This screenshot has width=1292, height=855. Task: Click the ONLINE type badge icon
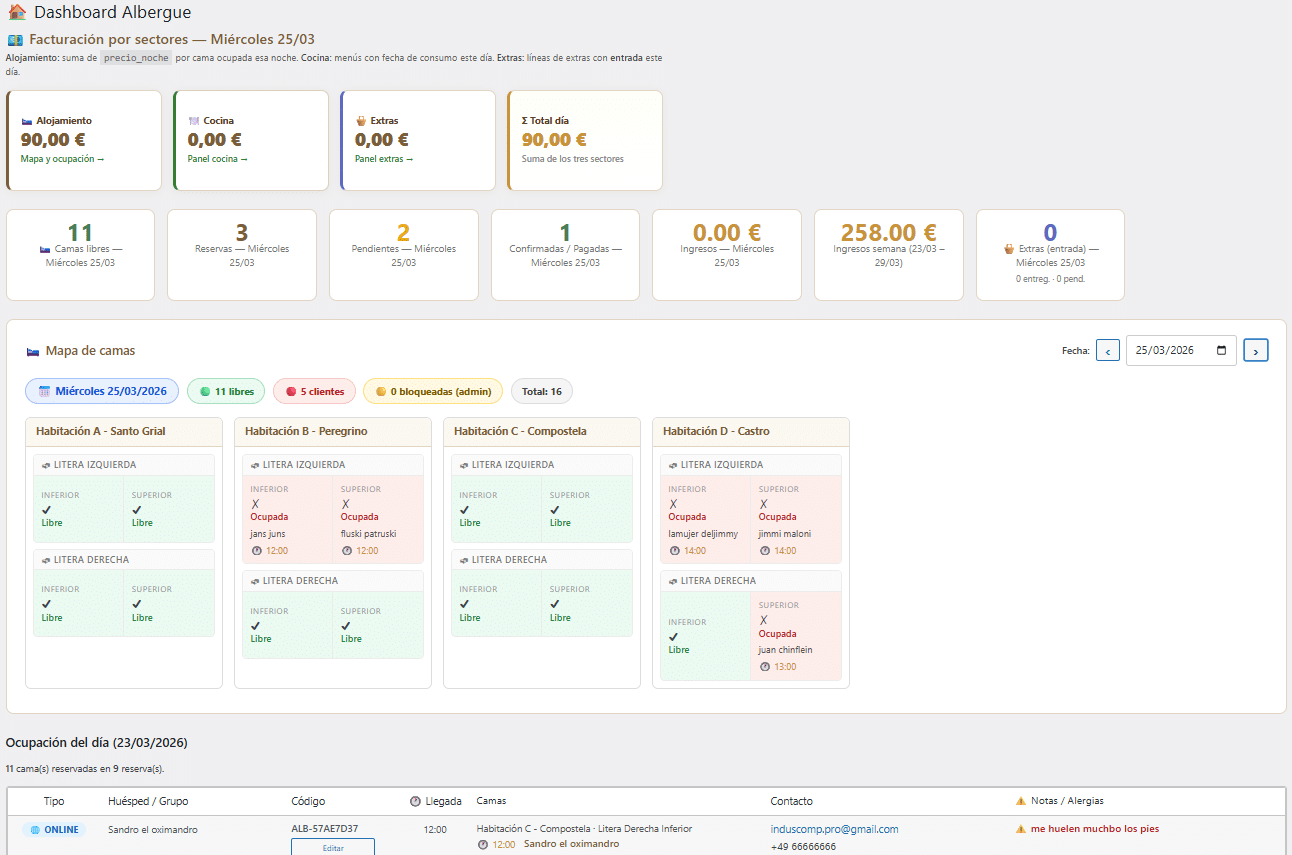[36, 830]
